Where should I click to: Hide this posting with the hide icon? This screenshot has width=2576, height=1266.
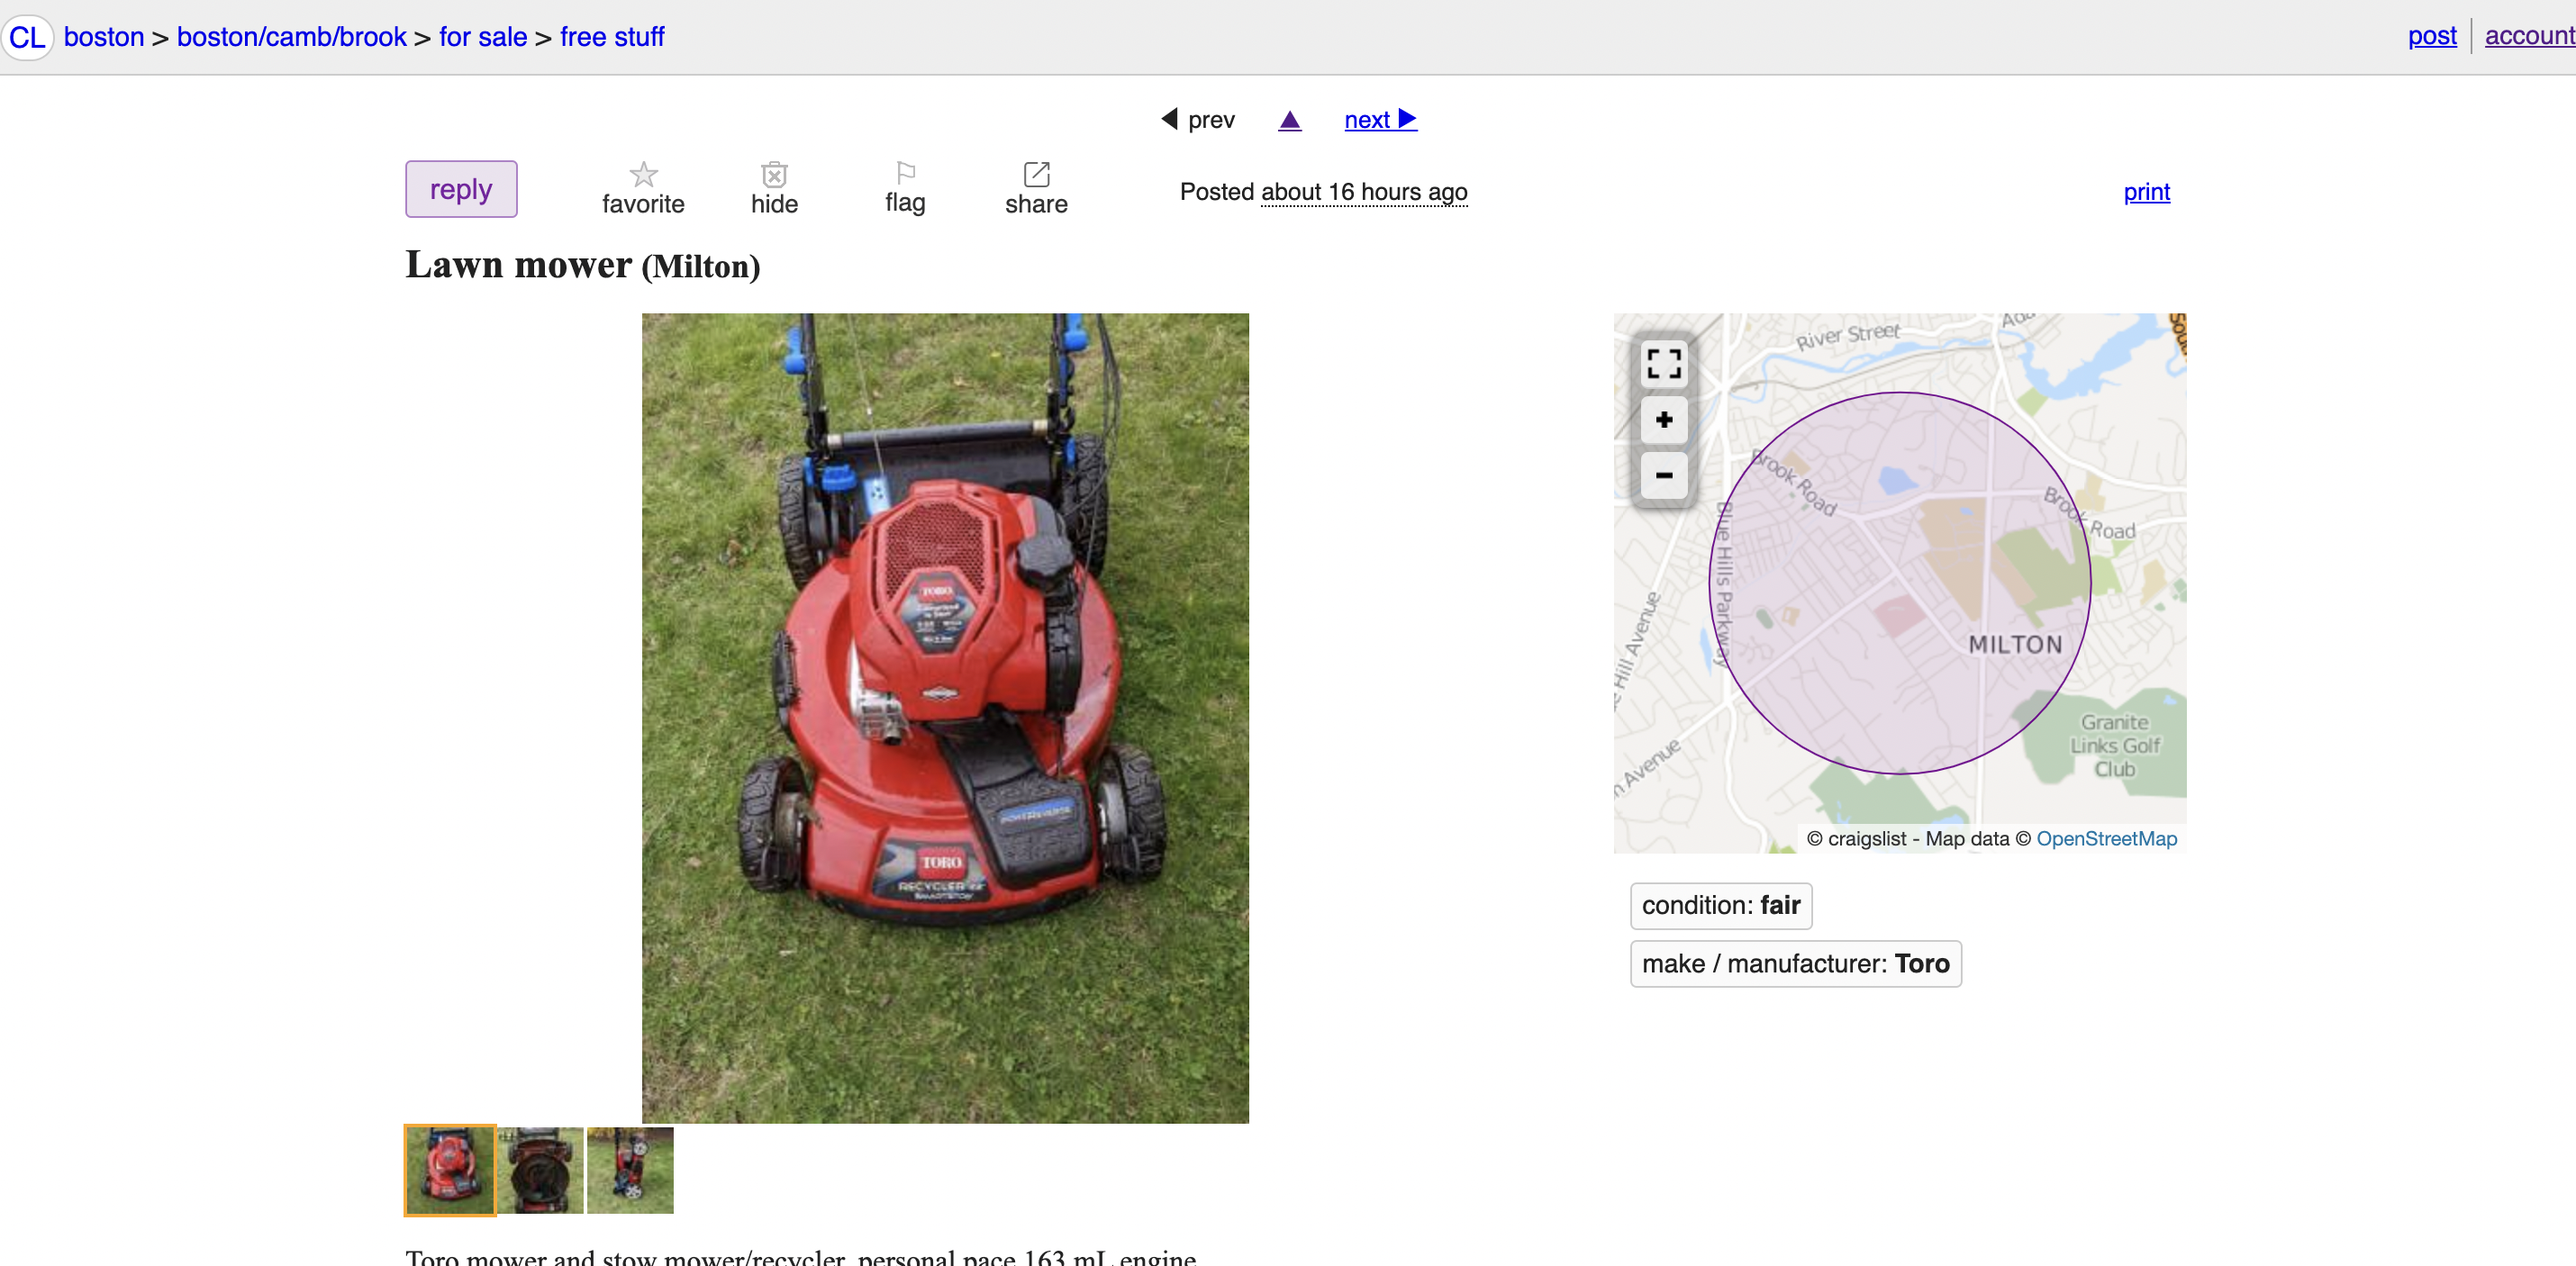pos(774,175)
